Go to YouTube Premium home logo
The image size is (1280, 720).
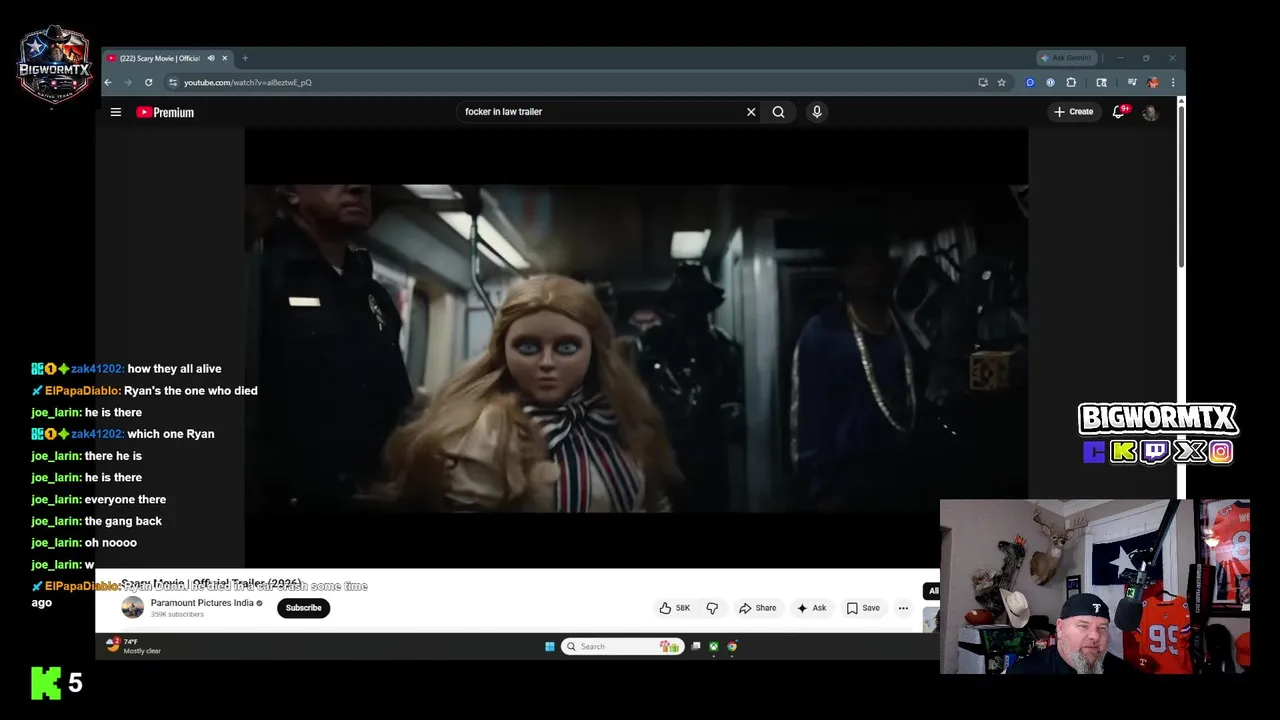point(165,112)
